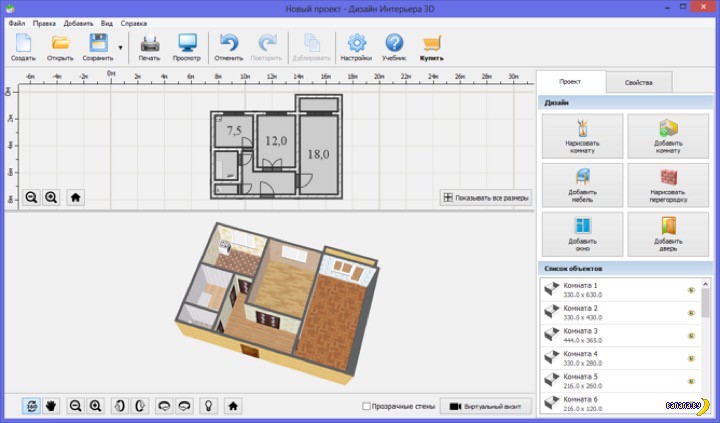This screenshot has height=423, width=720.
Task: Turn on lighting with the bulb icon
Action: (x=210, y=406)
